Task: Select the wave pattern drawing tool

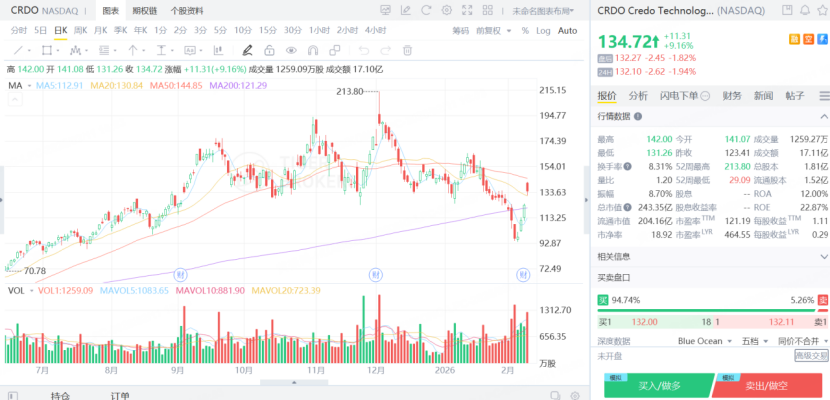Action: click(75, 51)
